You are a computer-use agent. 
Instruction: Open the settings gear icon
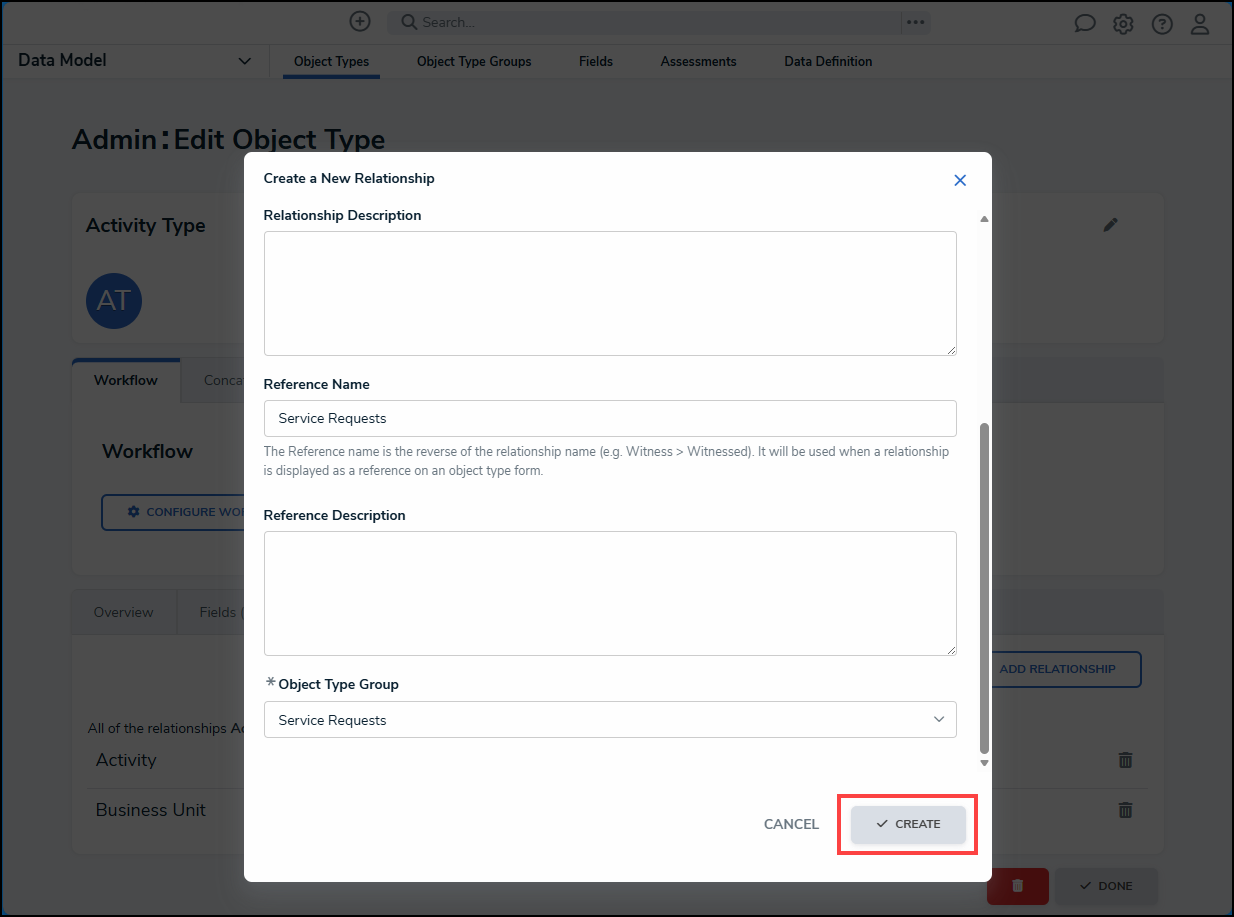pos(1123,24)
